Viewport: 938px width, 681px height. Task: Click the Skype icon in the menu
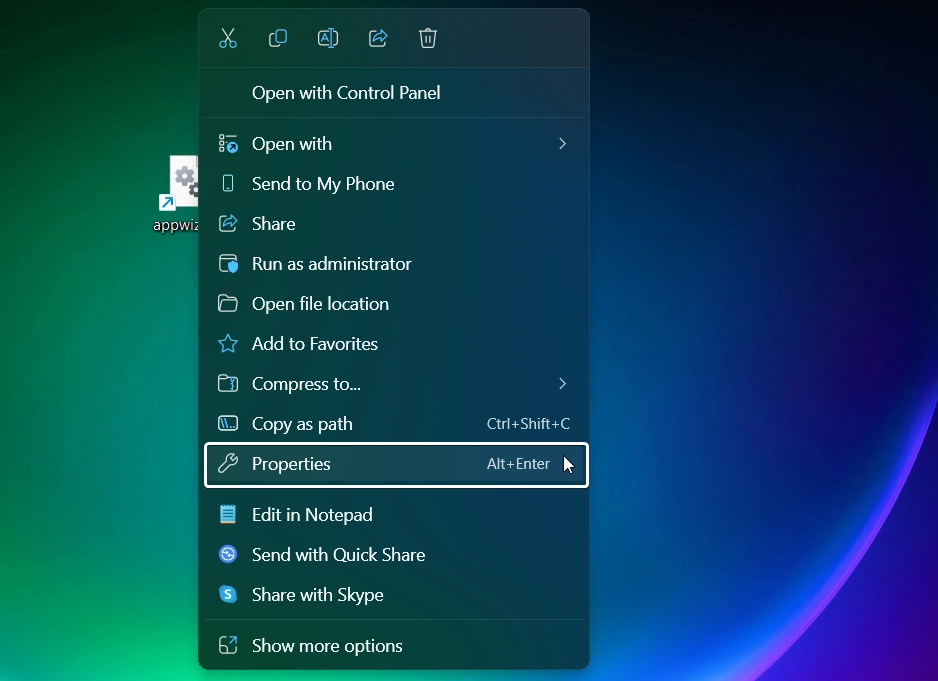pyautogui.click(x=228, y=594)
